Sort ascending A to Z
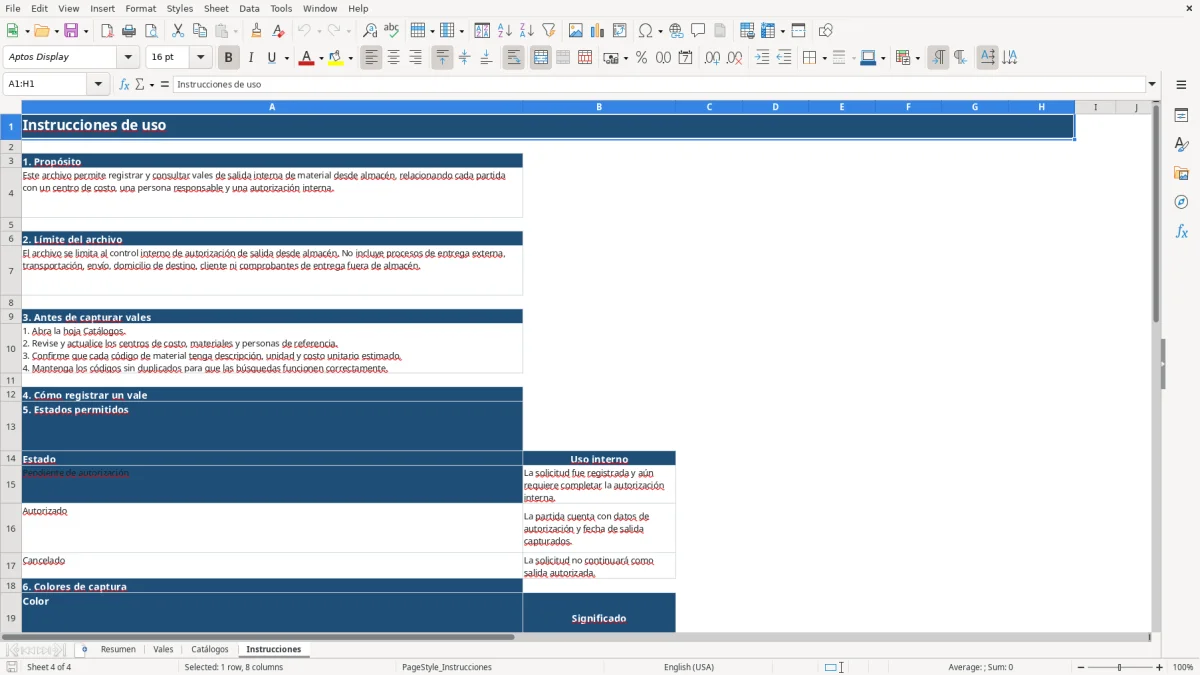The height and width of the screenshot is (675, 1200). [505, 31]
